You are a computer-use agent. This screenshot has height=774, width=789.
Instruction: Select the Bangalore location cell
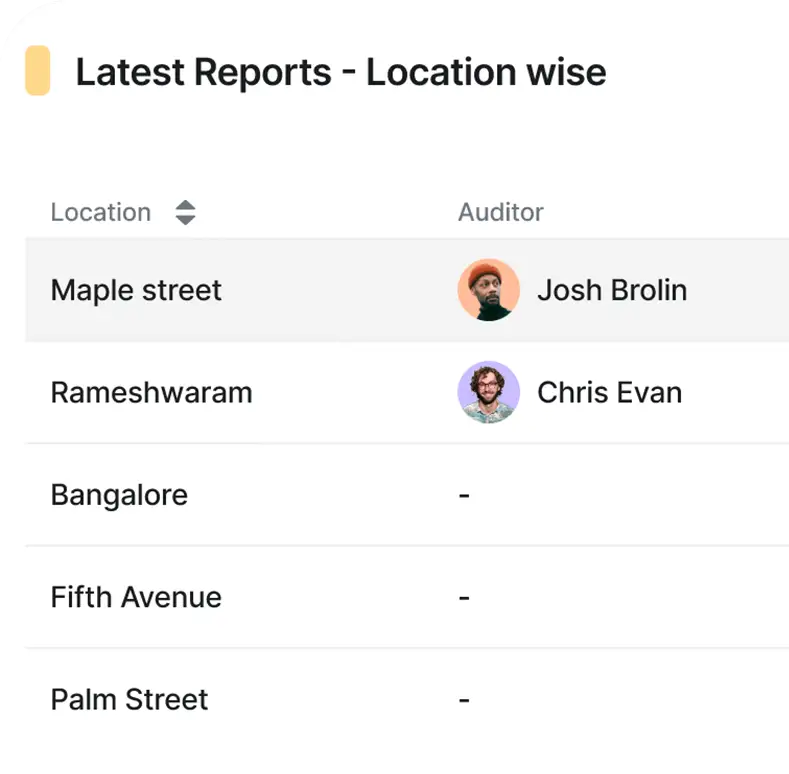click(119, 495)
